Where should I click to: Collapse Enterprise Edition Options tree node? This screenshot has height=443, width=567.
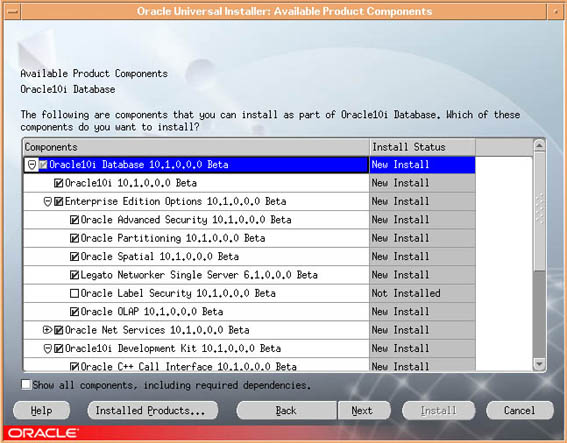coord(47,201)
